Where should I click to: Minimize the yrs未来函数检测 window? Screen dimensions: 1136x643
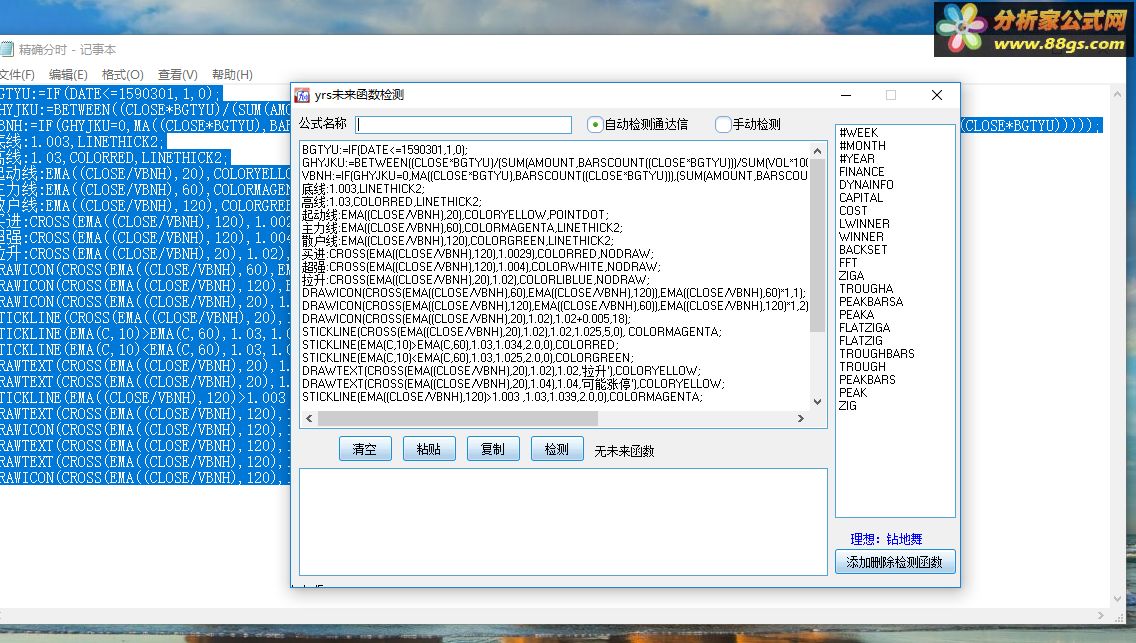tap(845, 96)
